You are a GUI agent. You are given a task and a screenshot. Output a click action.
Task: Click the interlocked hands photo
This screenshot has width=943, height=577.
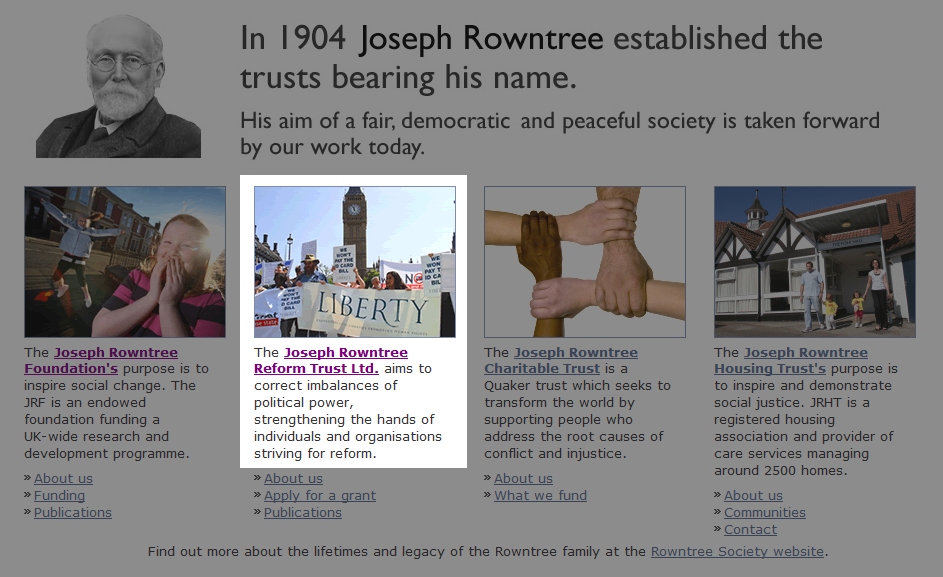click(x=585, y=262)
